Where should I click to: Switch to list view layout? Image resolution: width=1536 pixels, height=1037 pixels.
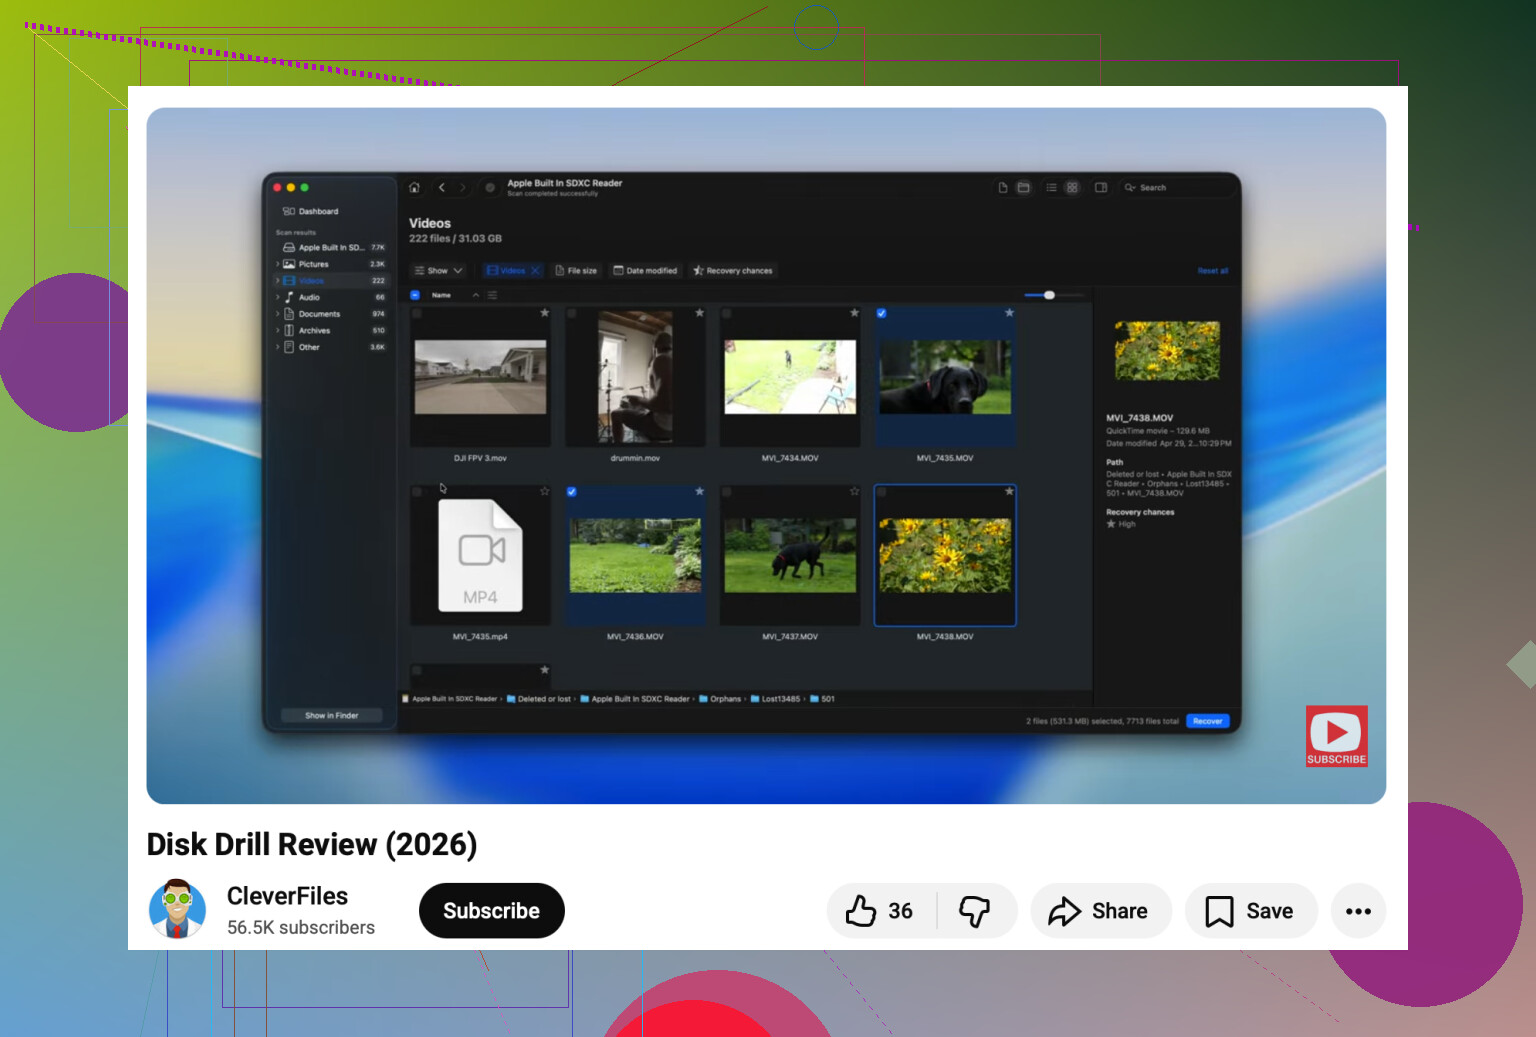1052,188
